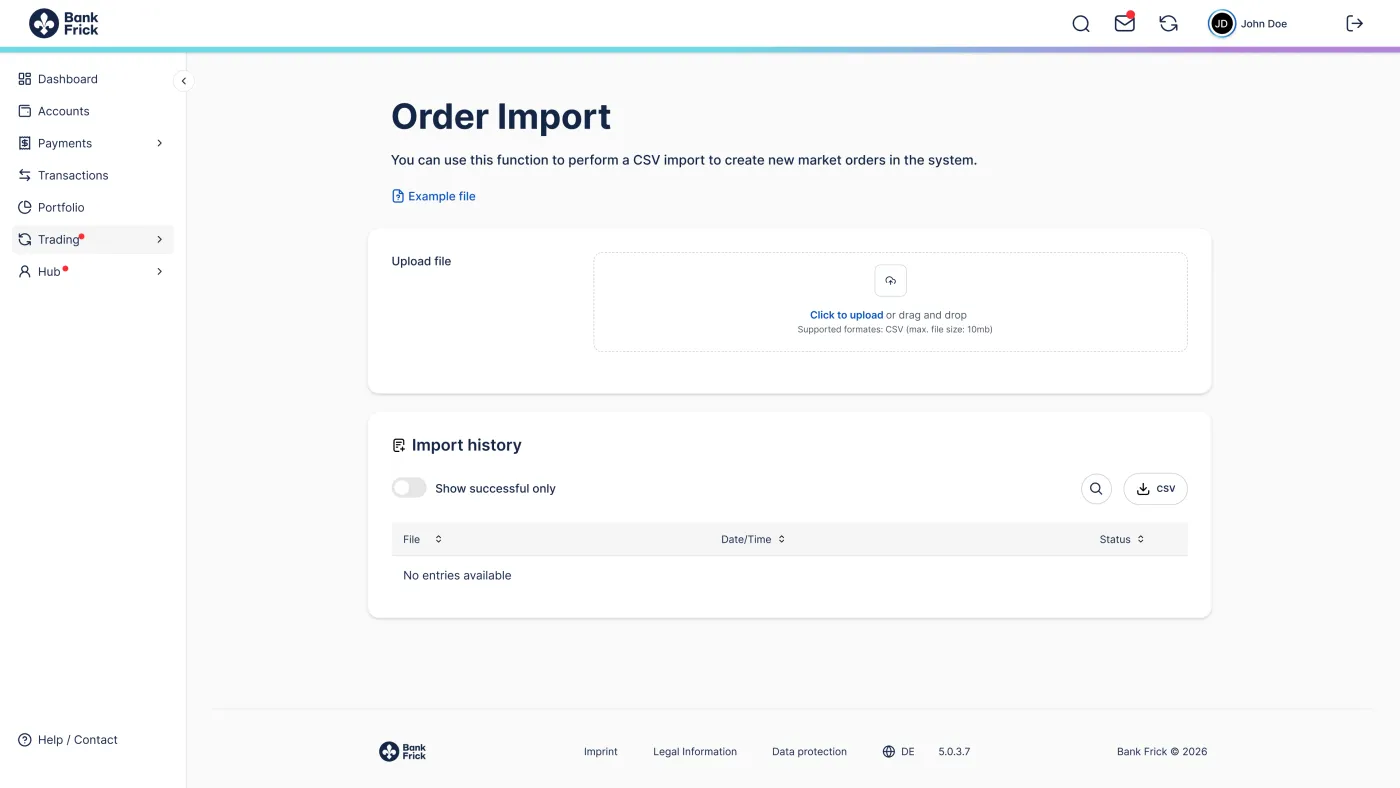Open Data protection footer link
Screen dimensions: 1400x788
click(x=809, y=752)
